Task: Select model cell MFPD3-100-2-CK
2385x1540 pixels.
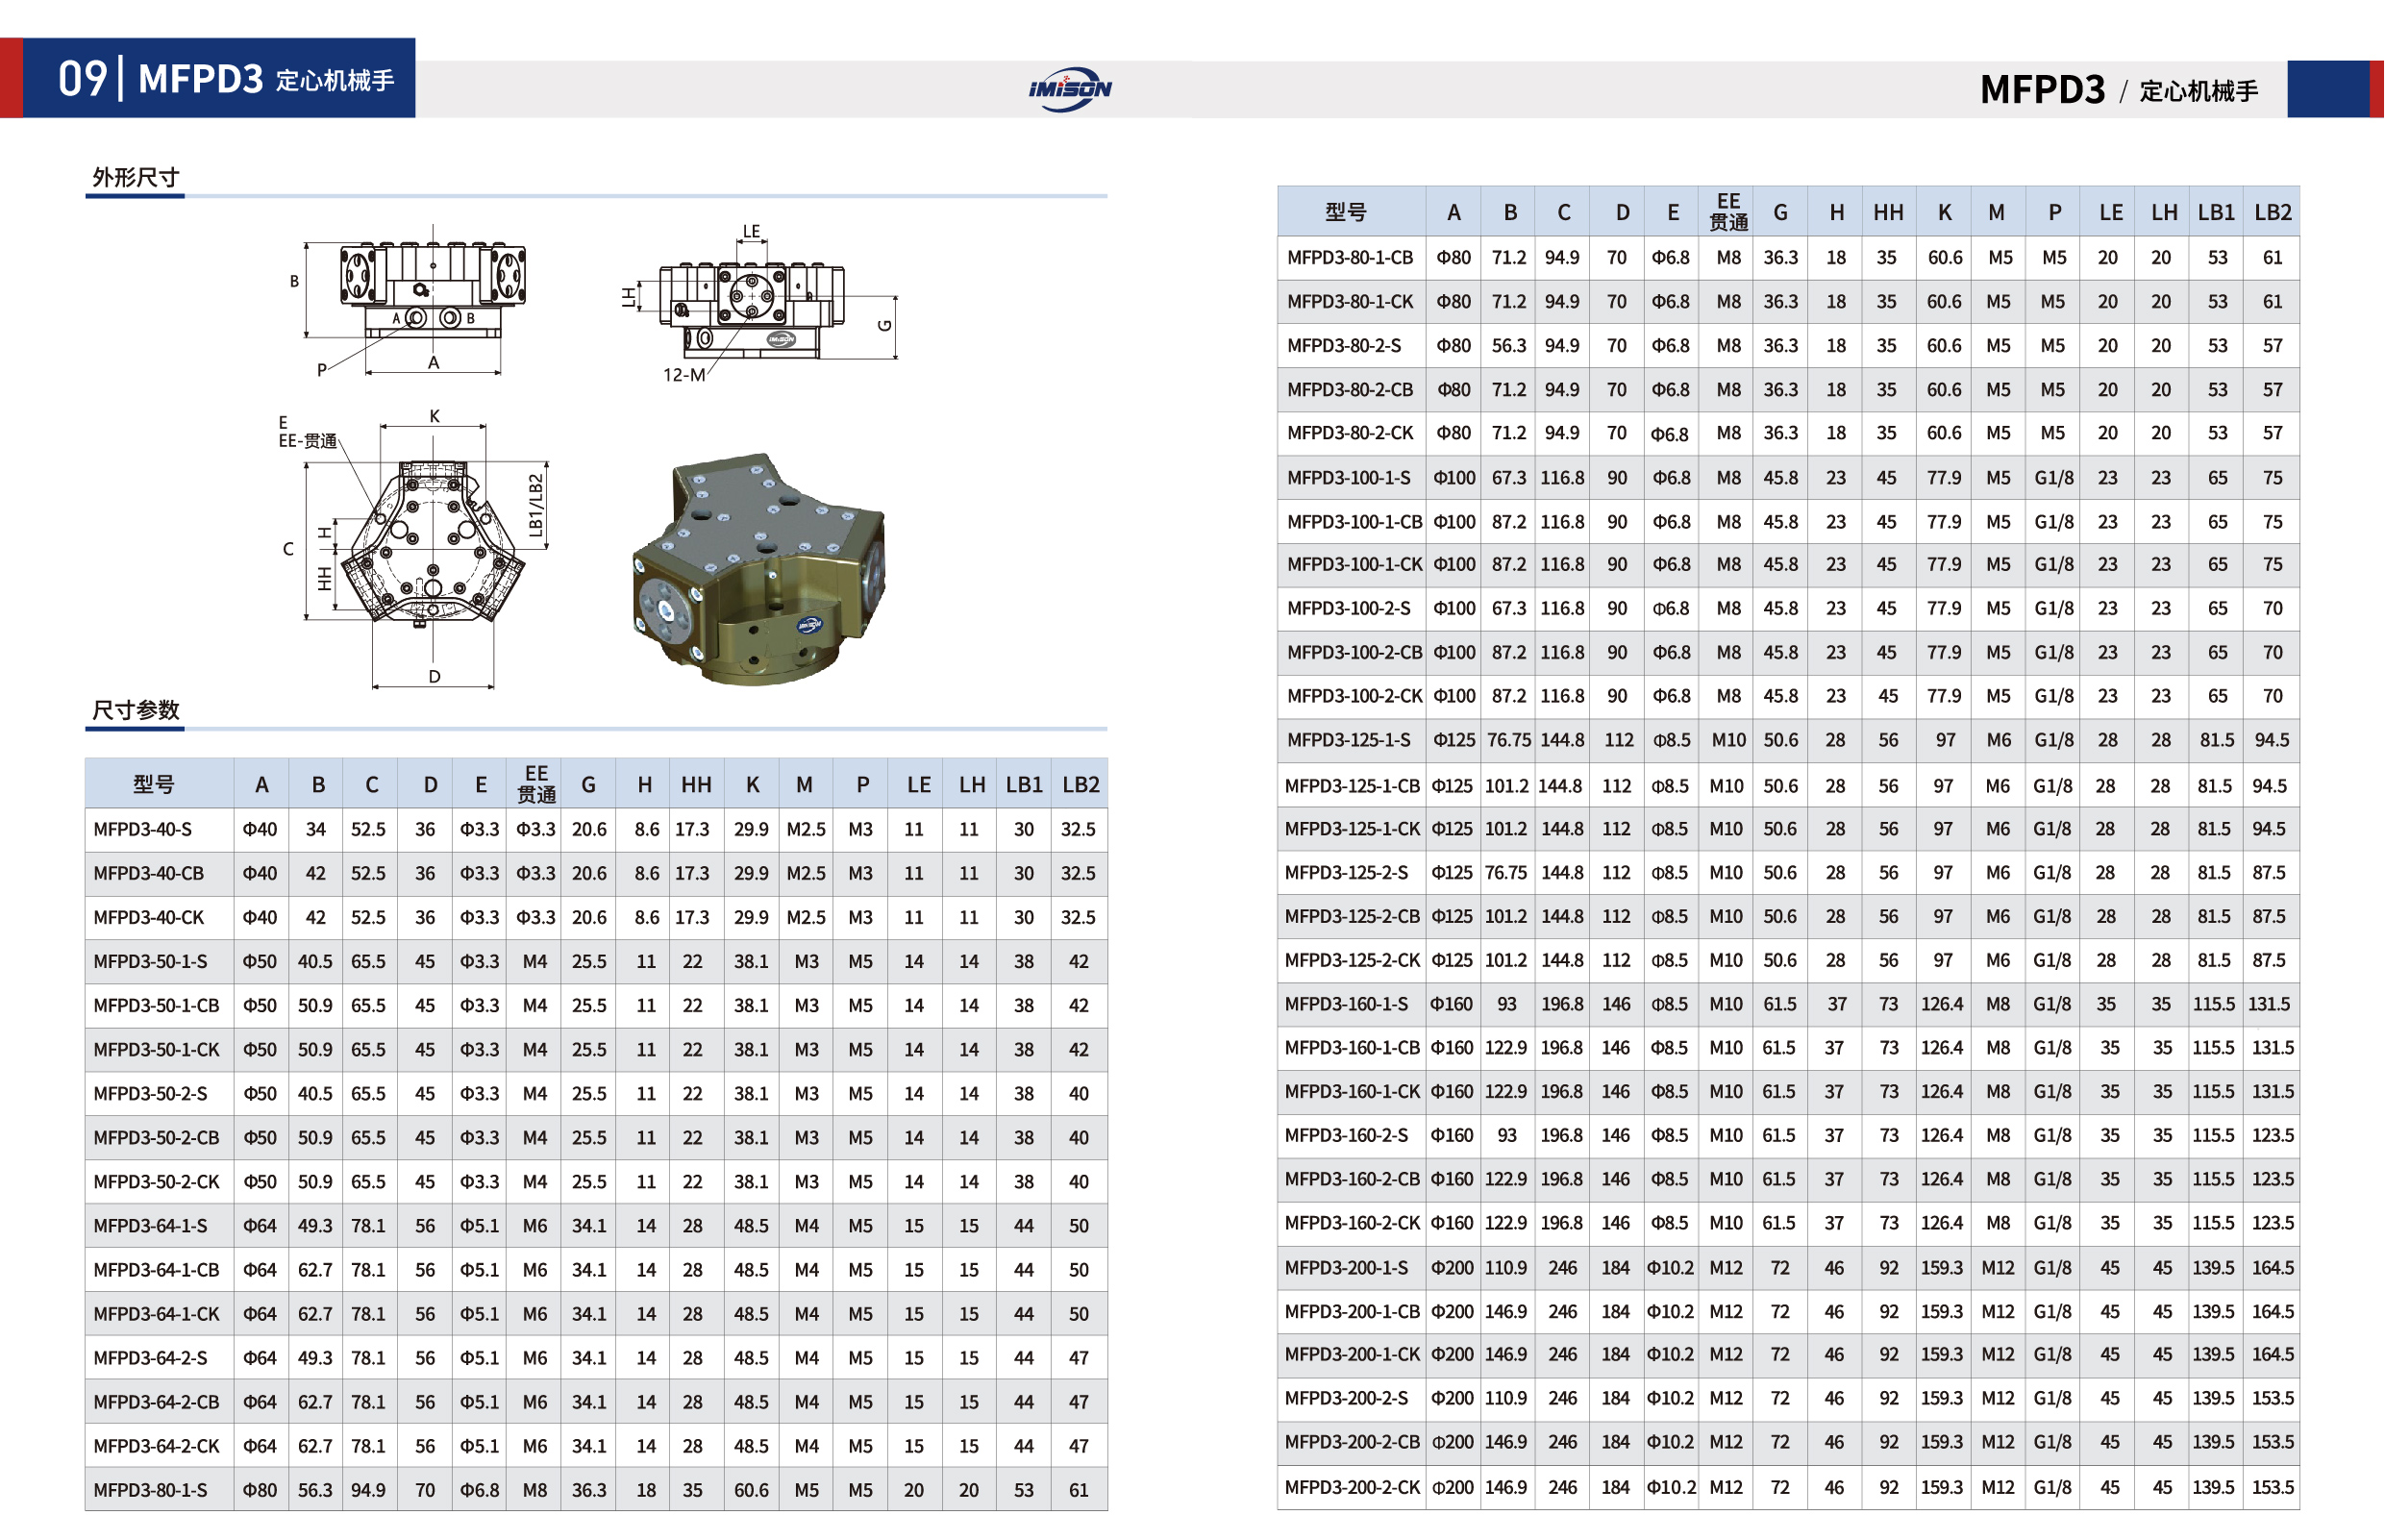Action: (x=1352, y=696)
